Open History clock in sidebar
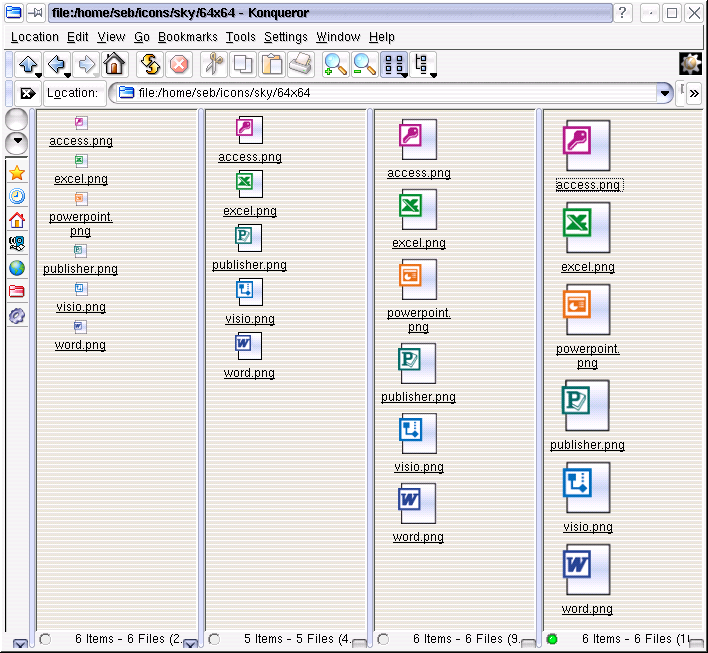The image size is (708, 653). point(17,196)
